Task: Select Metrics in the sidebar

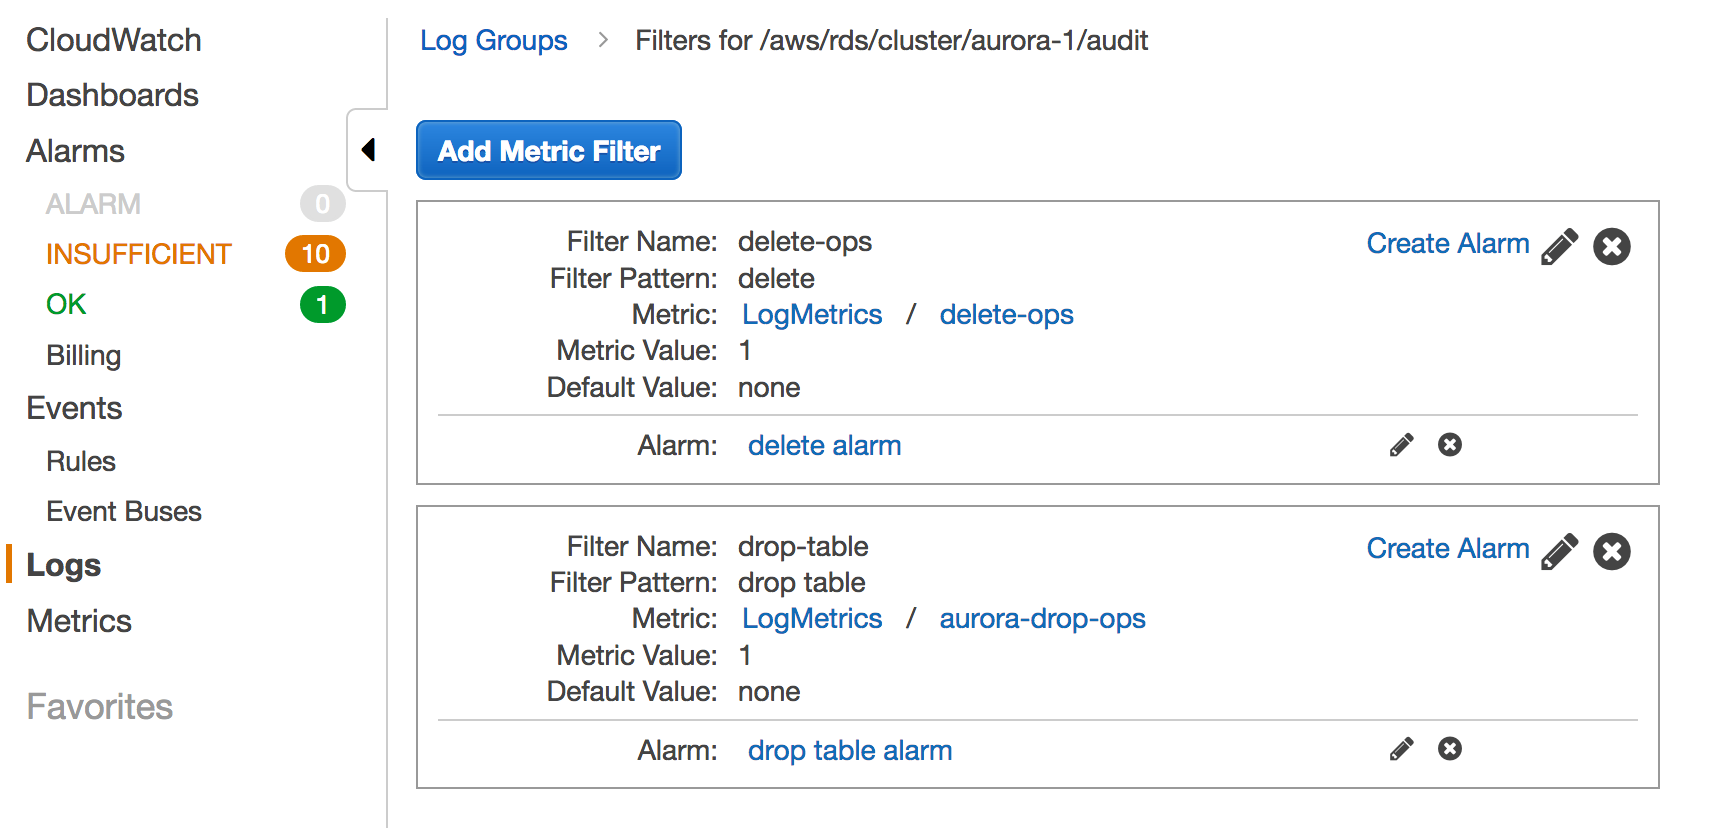Action: point(79,621)
